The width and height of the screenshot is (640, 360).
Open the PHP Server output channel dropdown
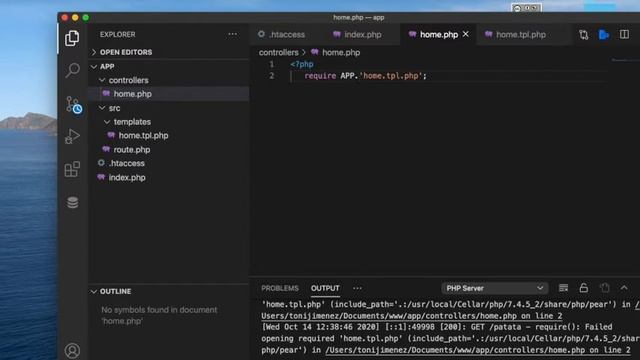tap(494, 288)
